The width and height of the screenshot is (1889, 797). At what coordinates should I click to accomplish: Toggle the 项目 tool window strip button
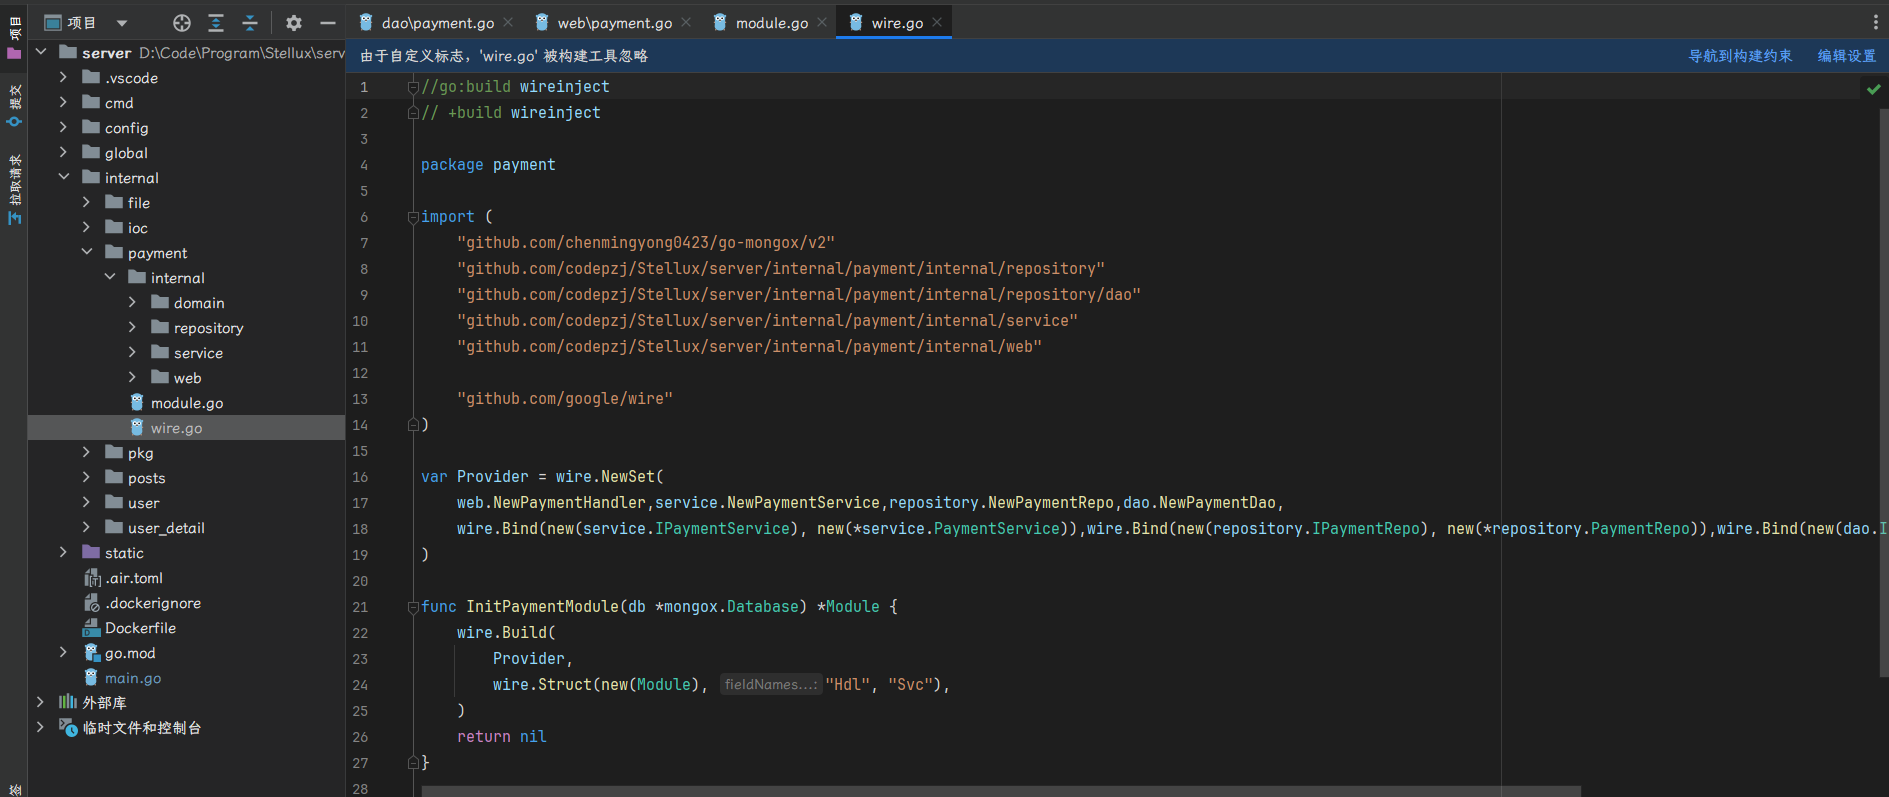tap(14, 38)
